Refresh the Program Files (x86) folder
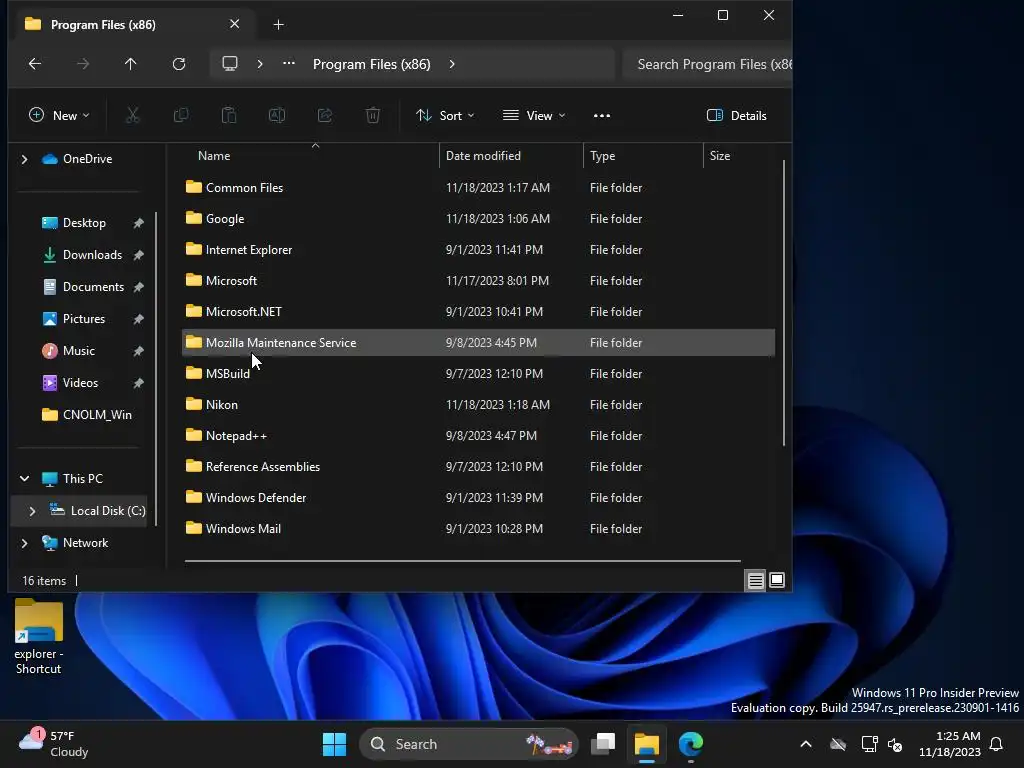1024x768 pixels. (178, 63)
